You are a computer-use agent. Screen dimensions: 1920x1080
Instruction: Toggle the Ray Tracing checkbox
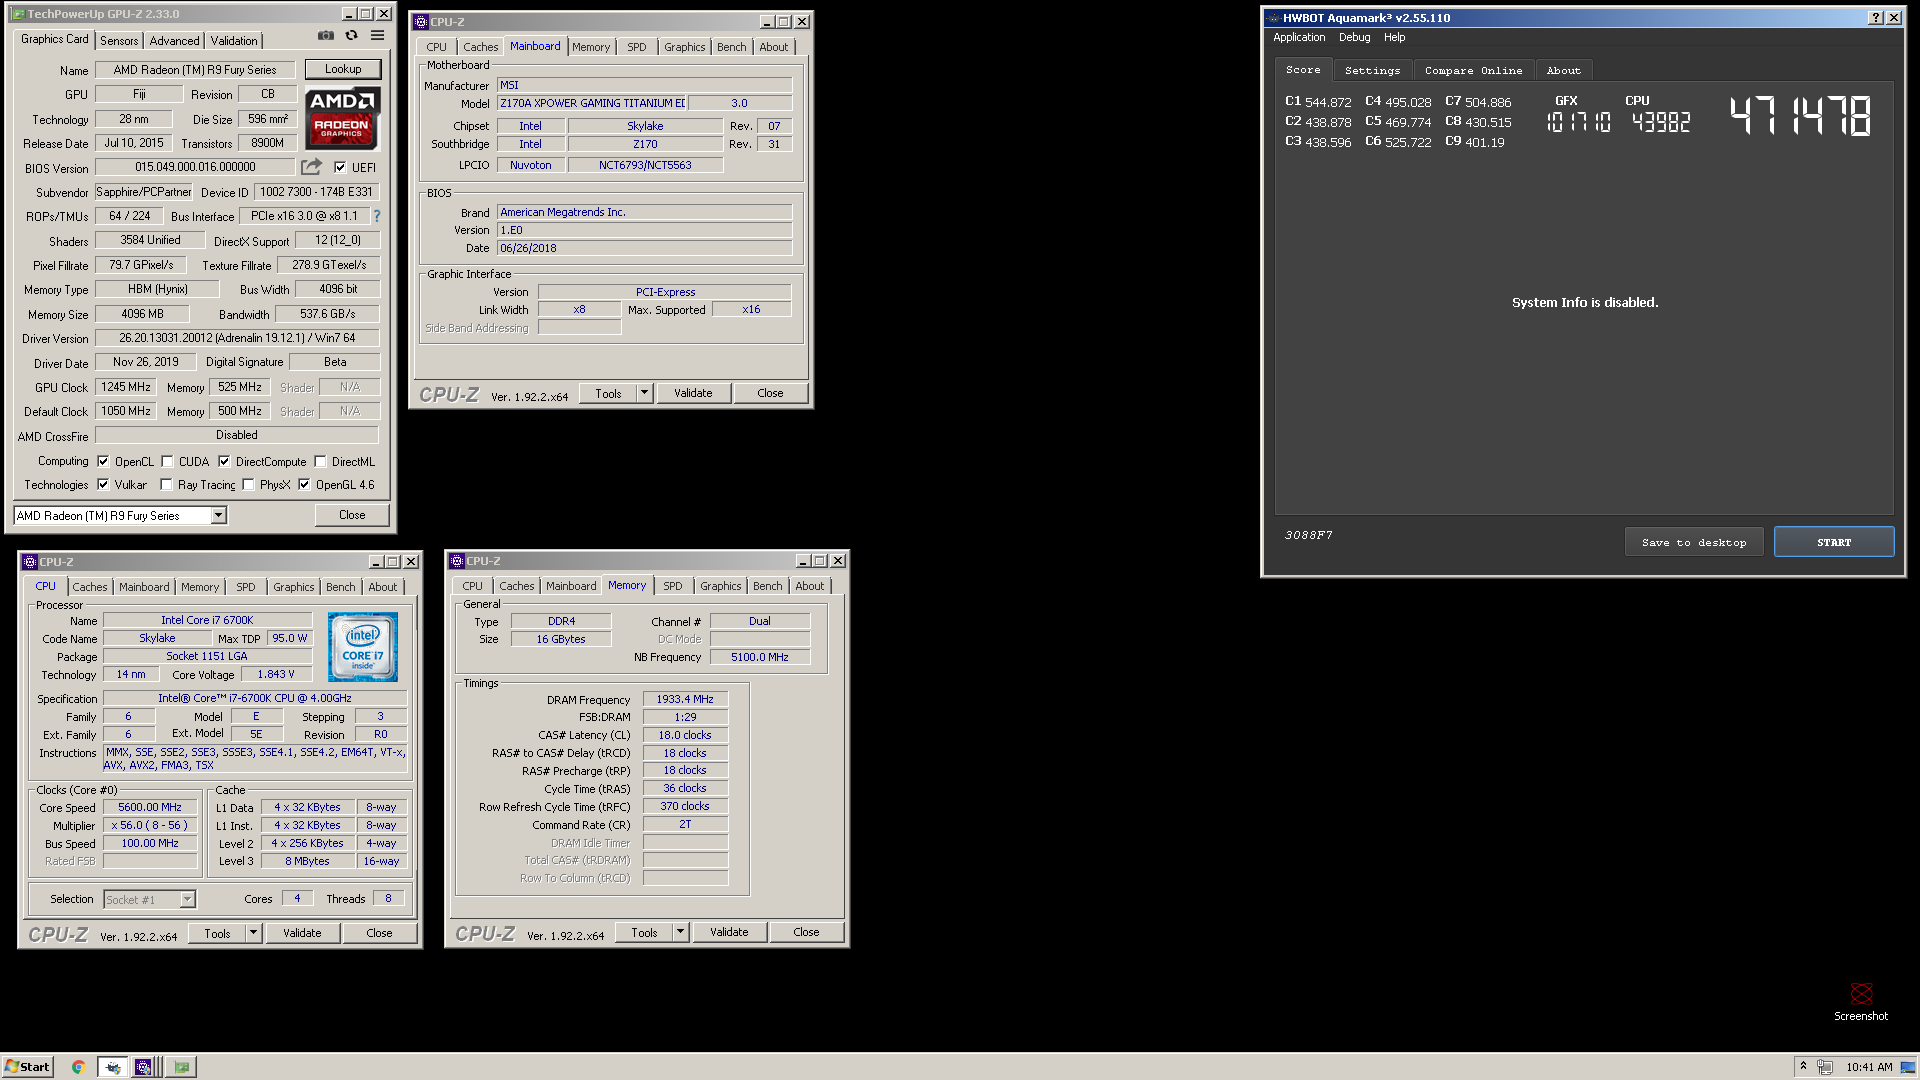(x=166, y=485)
